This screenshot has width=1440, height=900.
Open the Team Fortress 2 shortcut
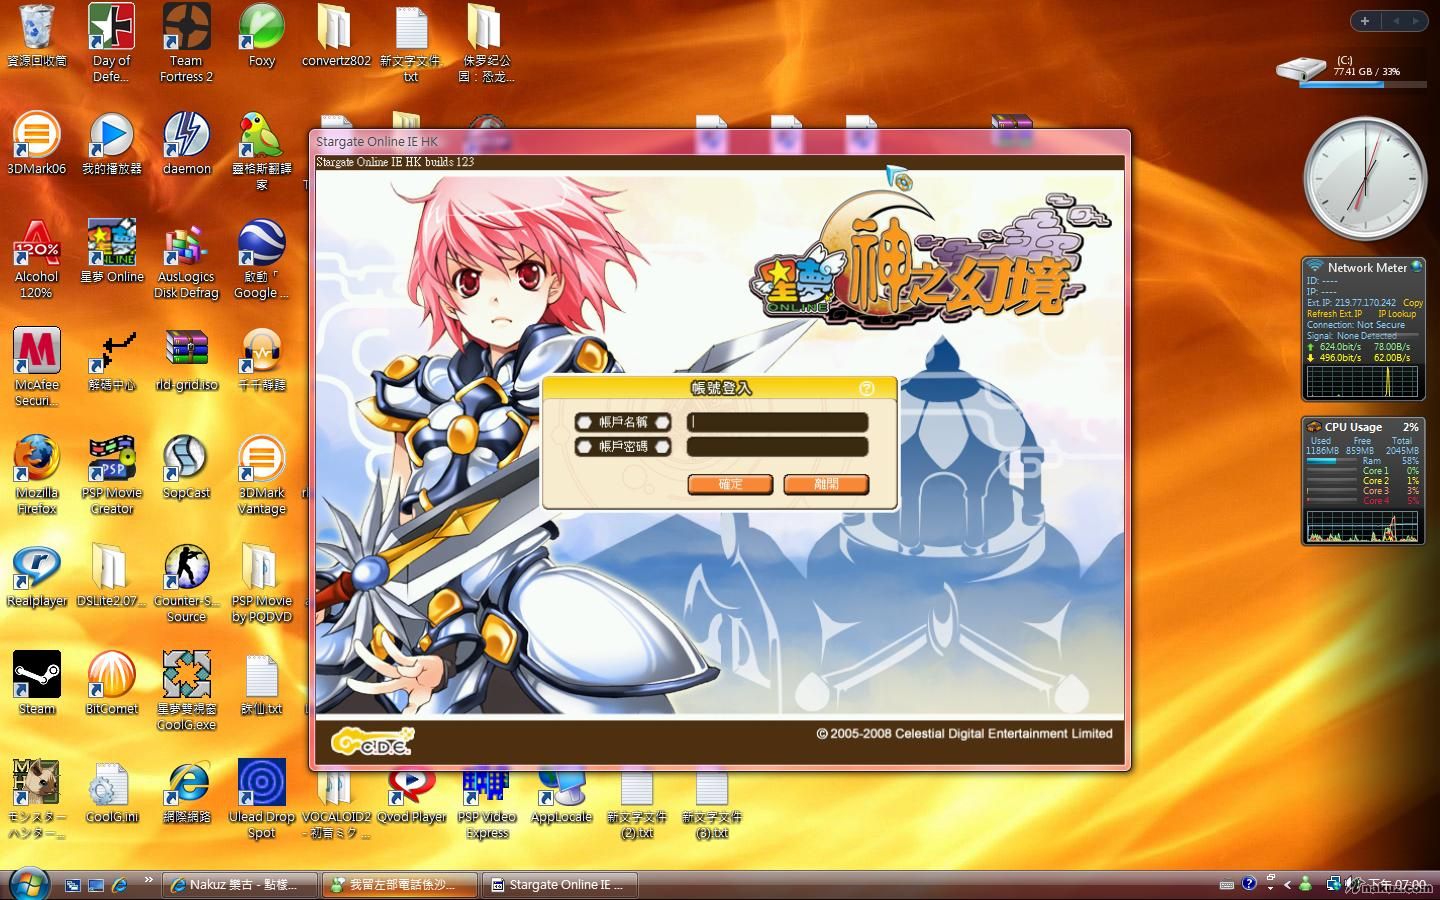(x=186, y=29)
